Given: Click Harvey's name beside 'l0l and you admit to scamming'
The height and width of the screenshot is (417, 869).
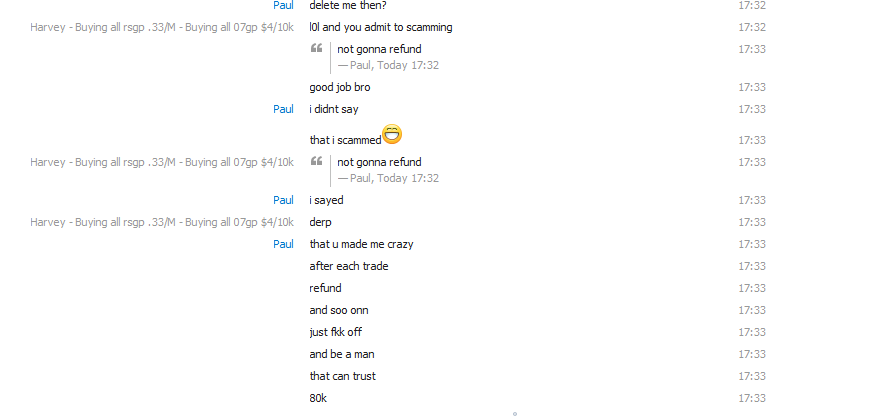Looking at the screenshot, I should tap(162, 27).
